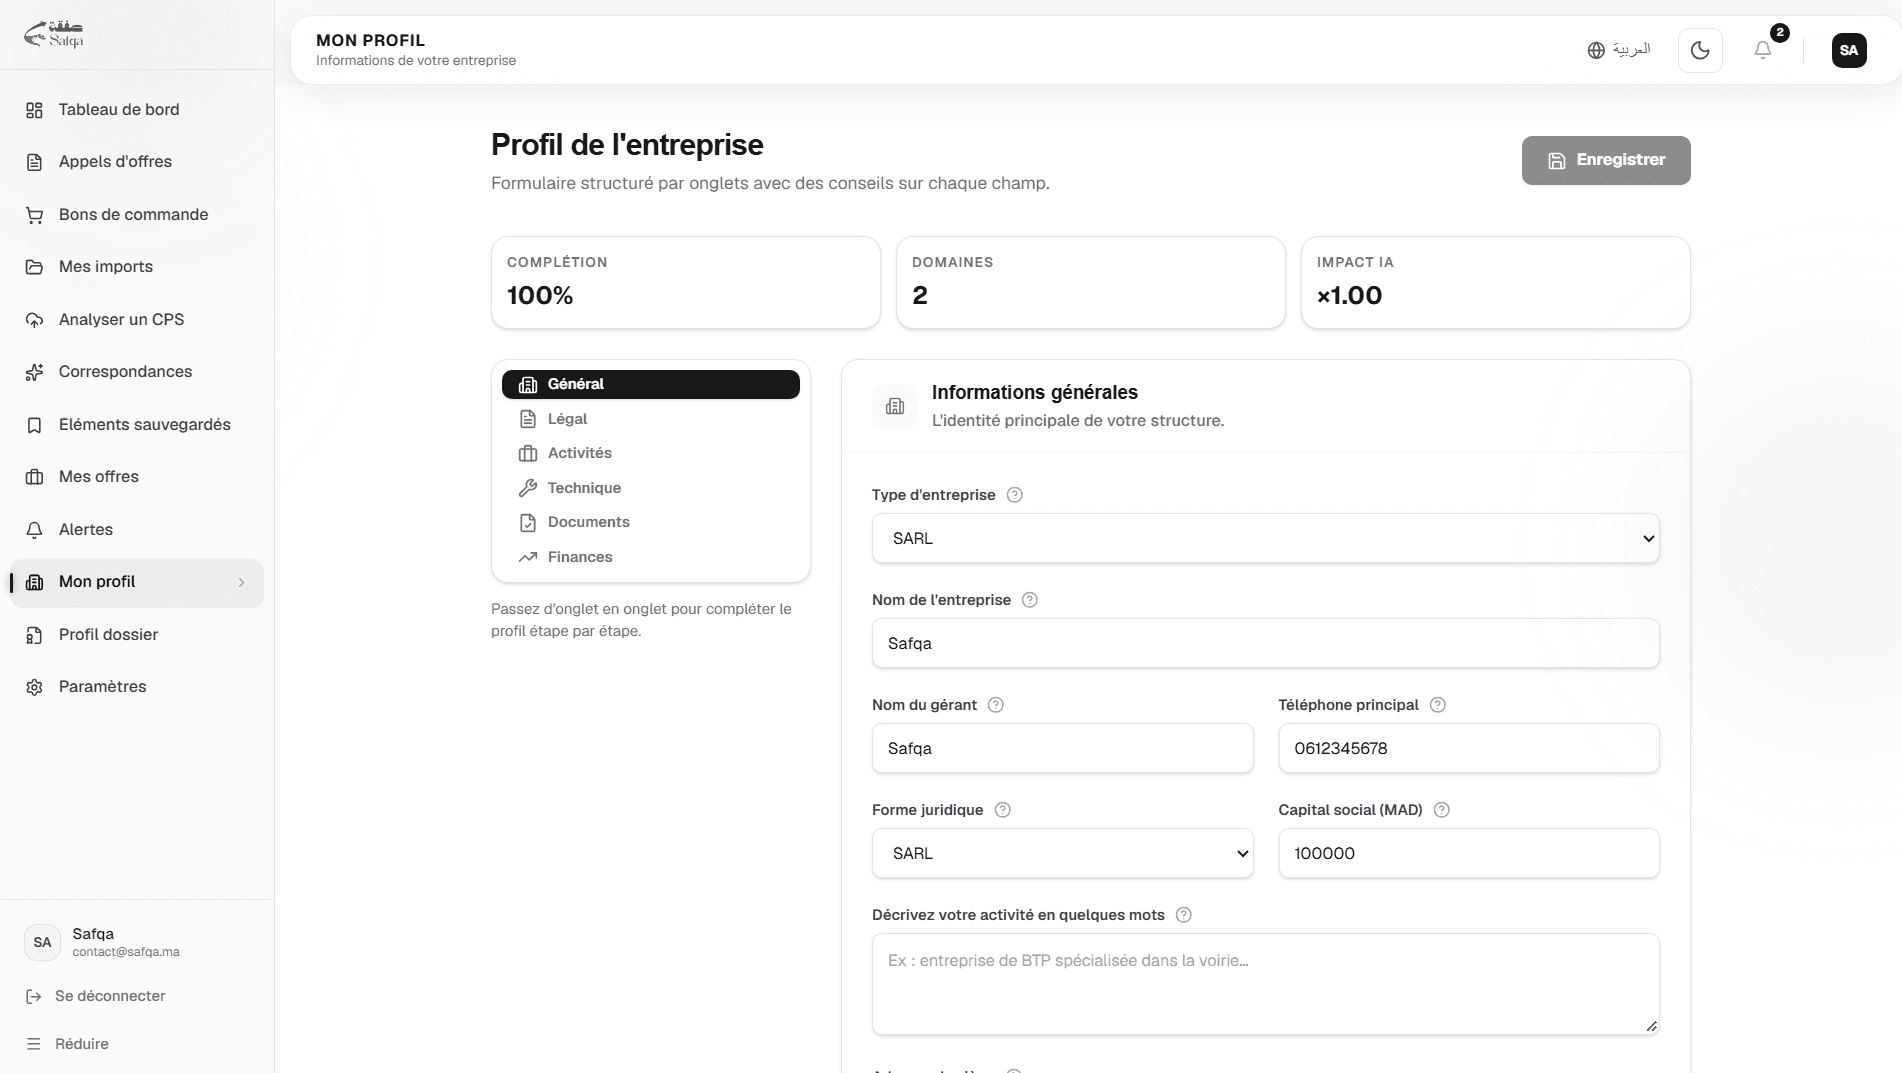Viewport: 1902px width, 1073px height.
Task: Go to Alertes in sidebar
Action: tap(137, 530)
